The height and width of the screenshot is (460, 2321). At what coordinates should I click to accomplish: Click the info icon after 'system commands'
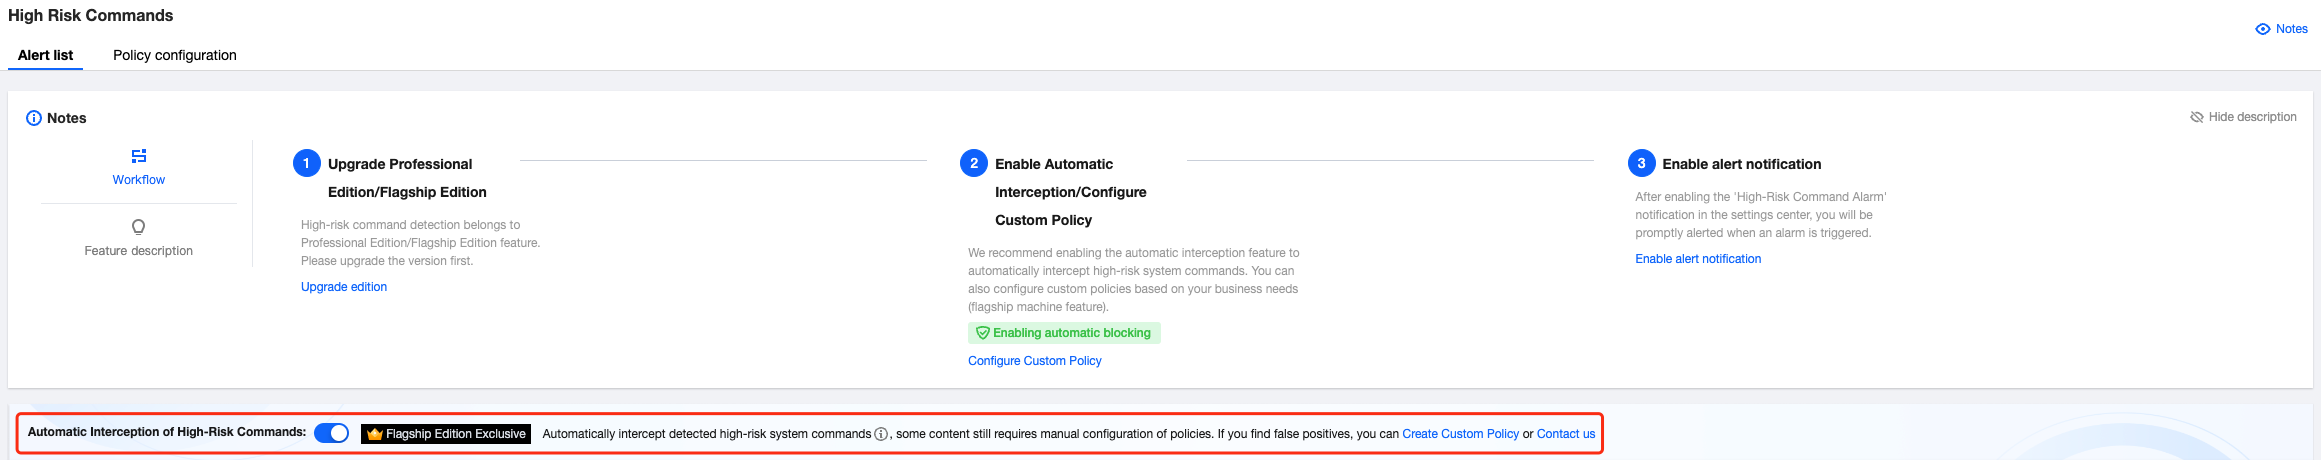tap(881, 434)
